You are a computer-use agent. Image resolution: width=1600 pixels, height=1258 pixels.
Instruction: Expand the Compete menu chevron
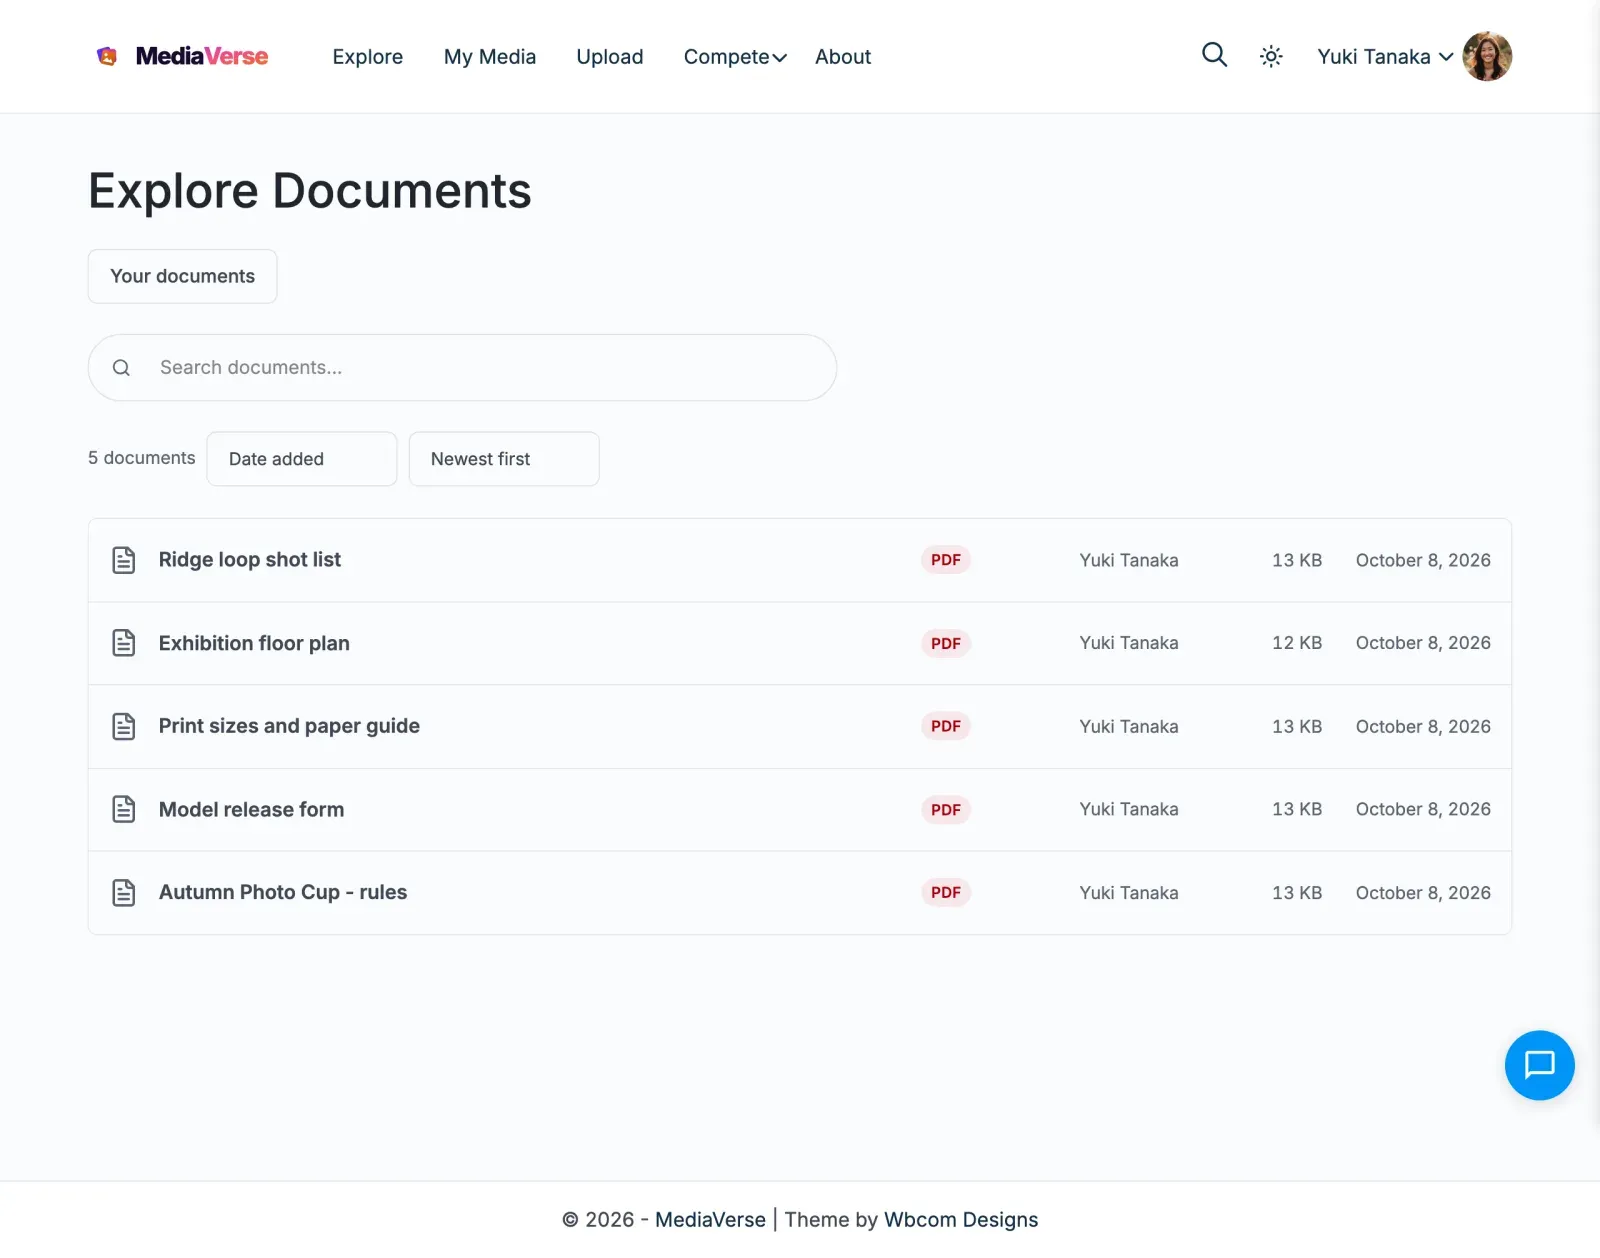[x=780, y=58]
